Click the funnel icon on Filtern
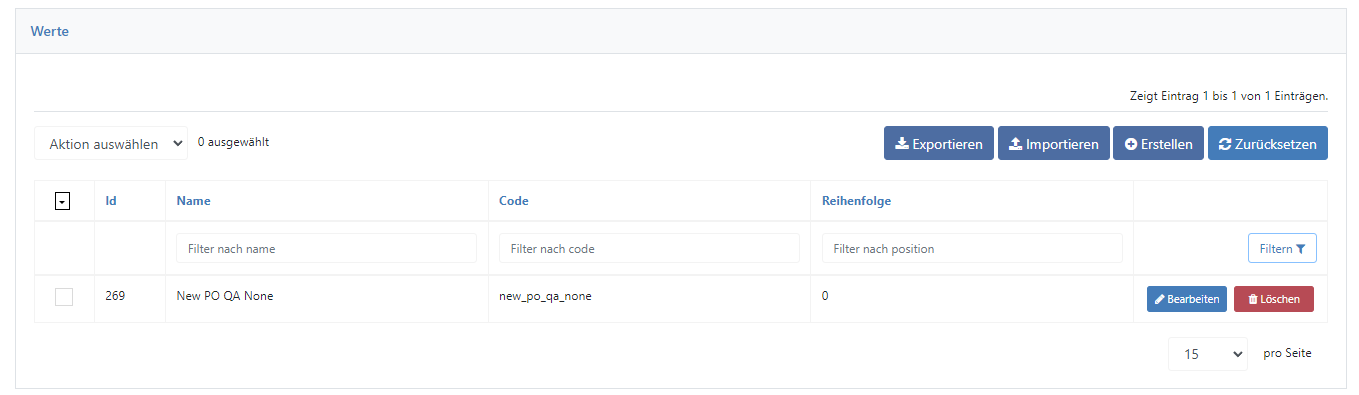 (1300, 249)
